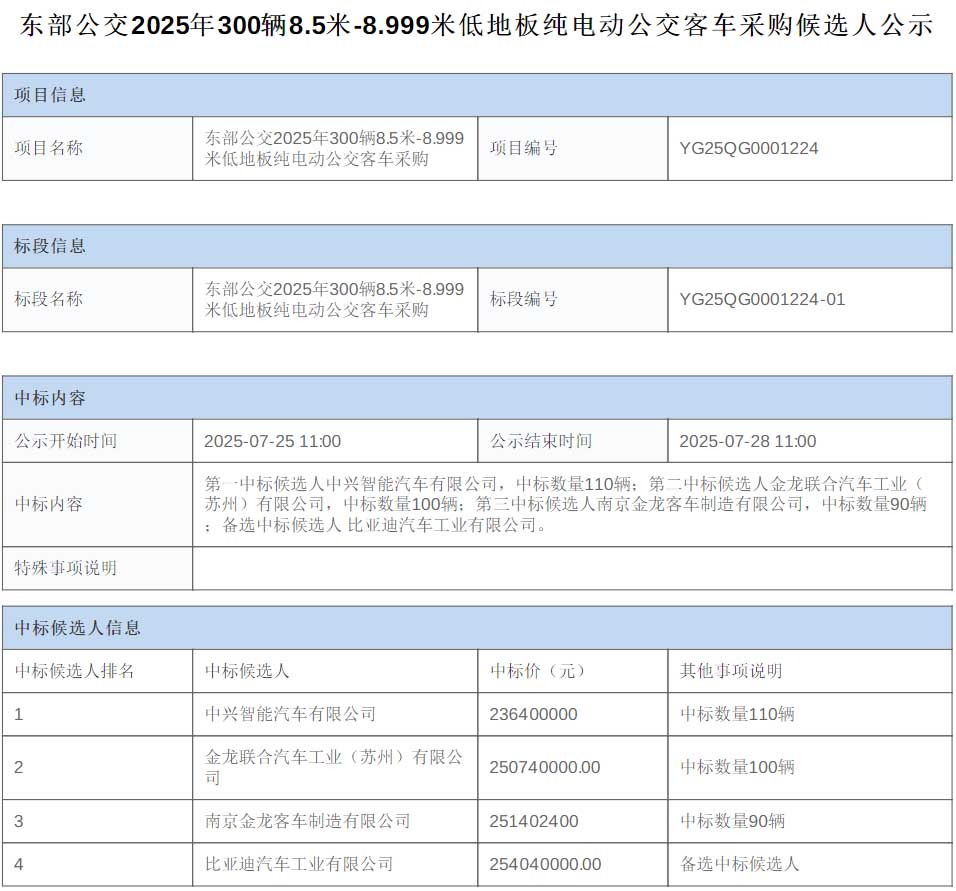Click the 特殊事项说明 label
This screenshot has width=956, height=891.
66,568
